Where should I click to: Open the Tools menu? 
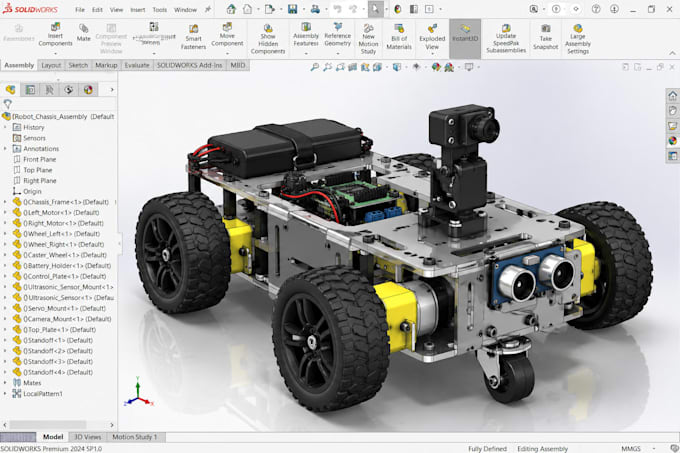click(160, 10)
